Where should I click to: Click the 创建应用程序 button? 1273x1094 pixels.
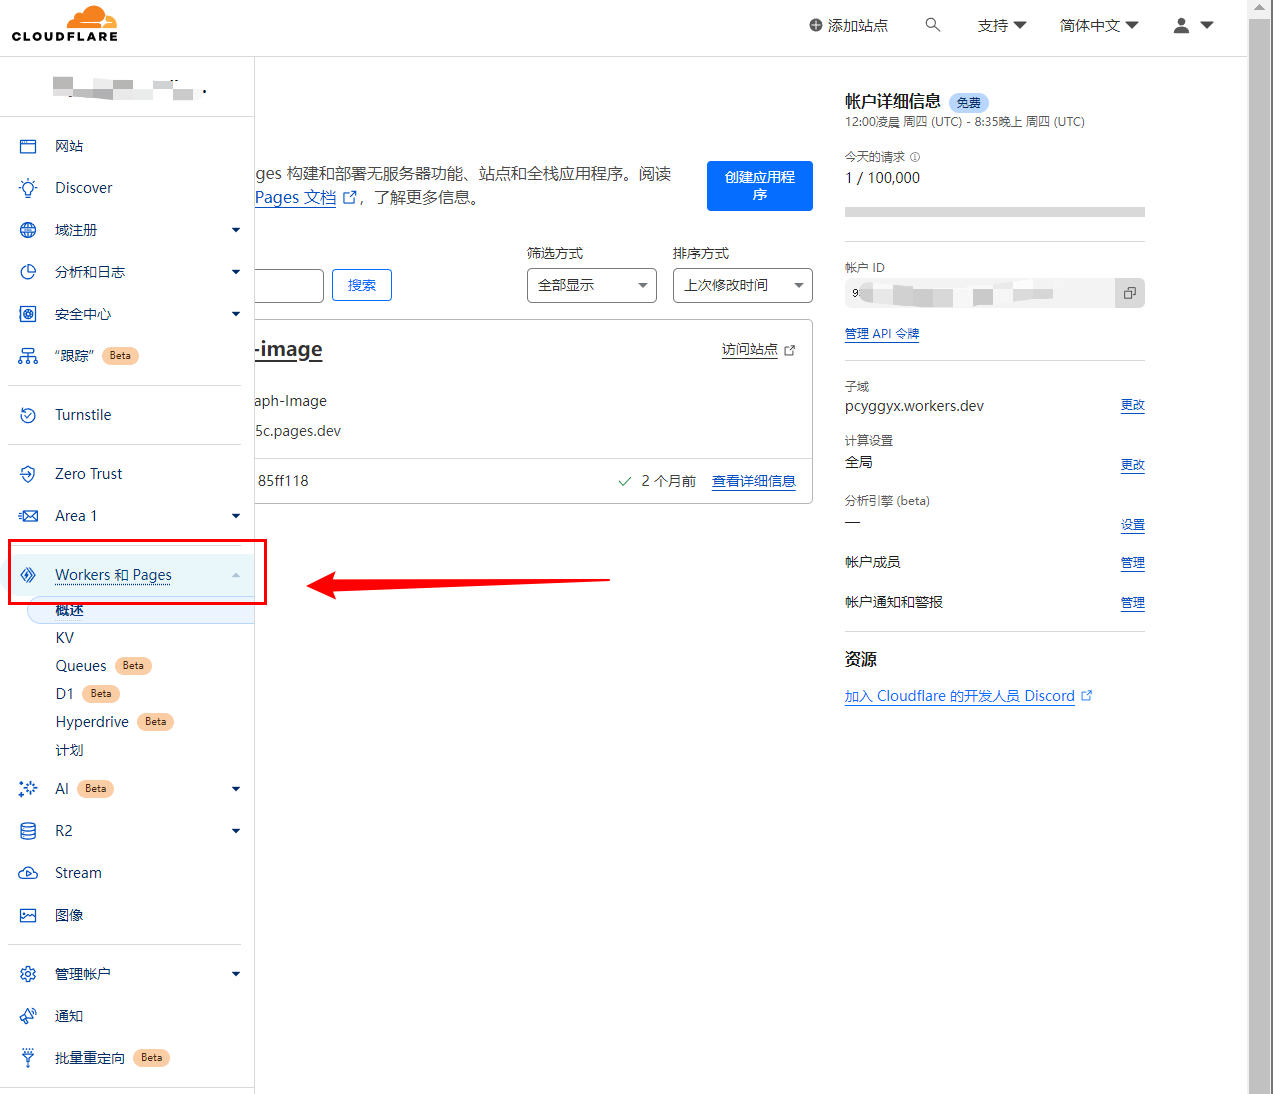coord(759,186)
